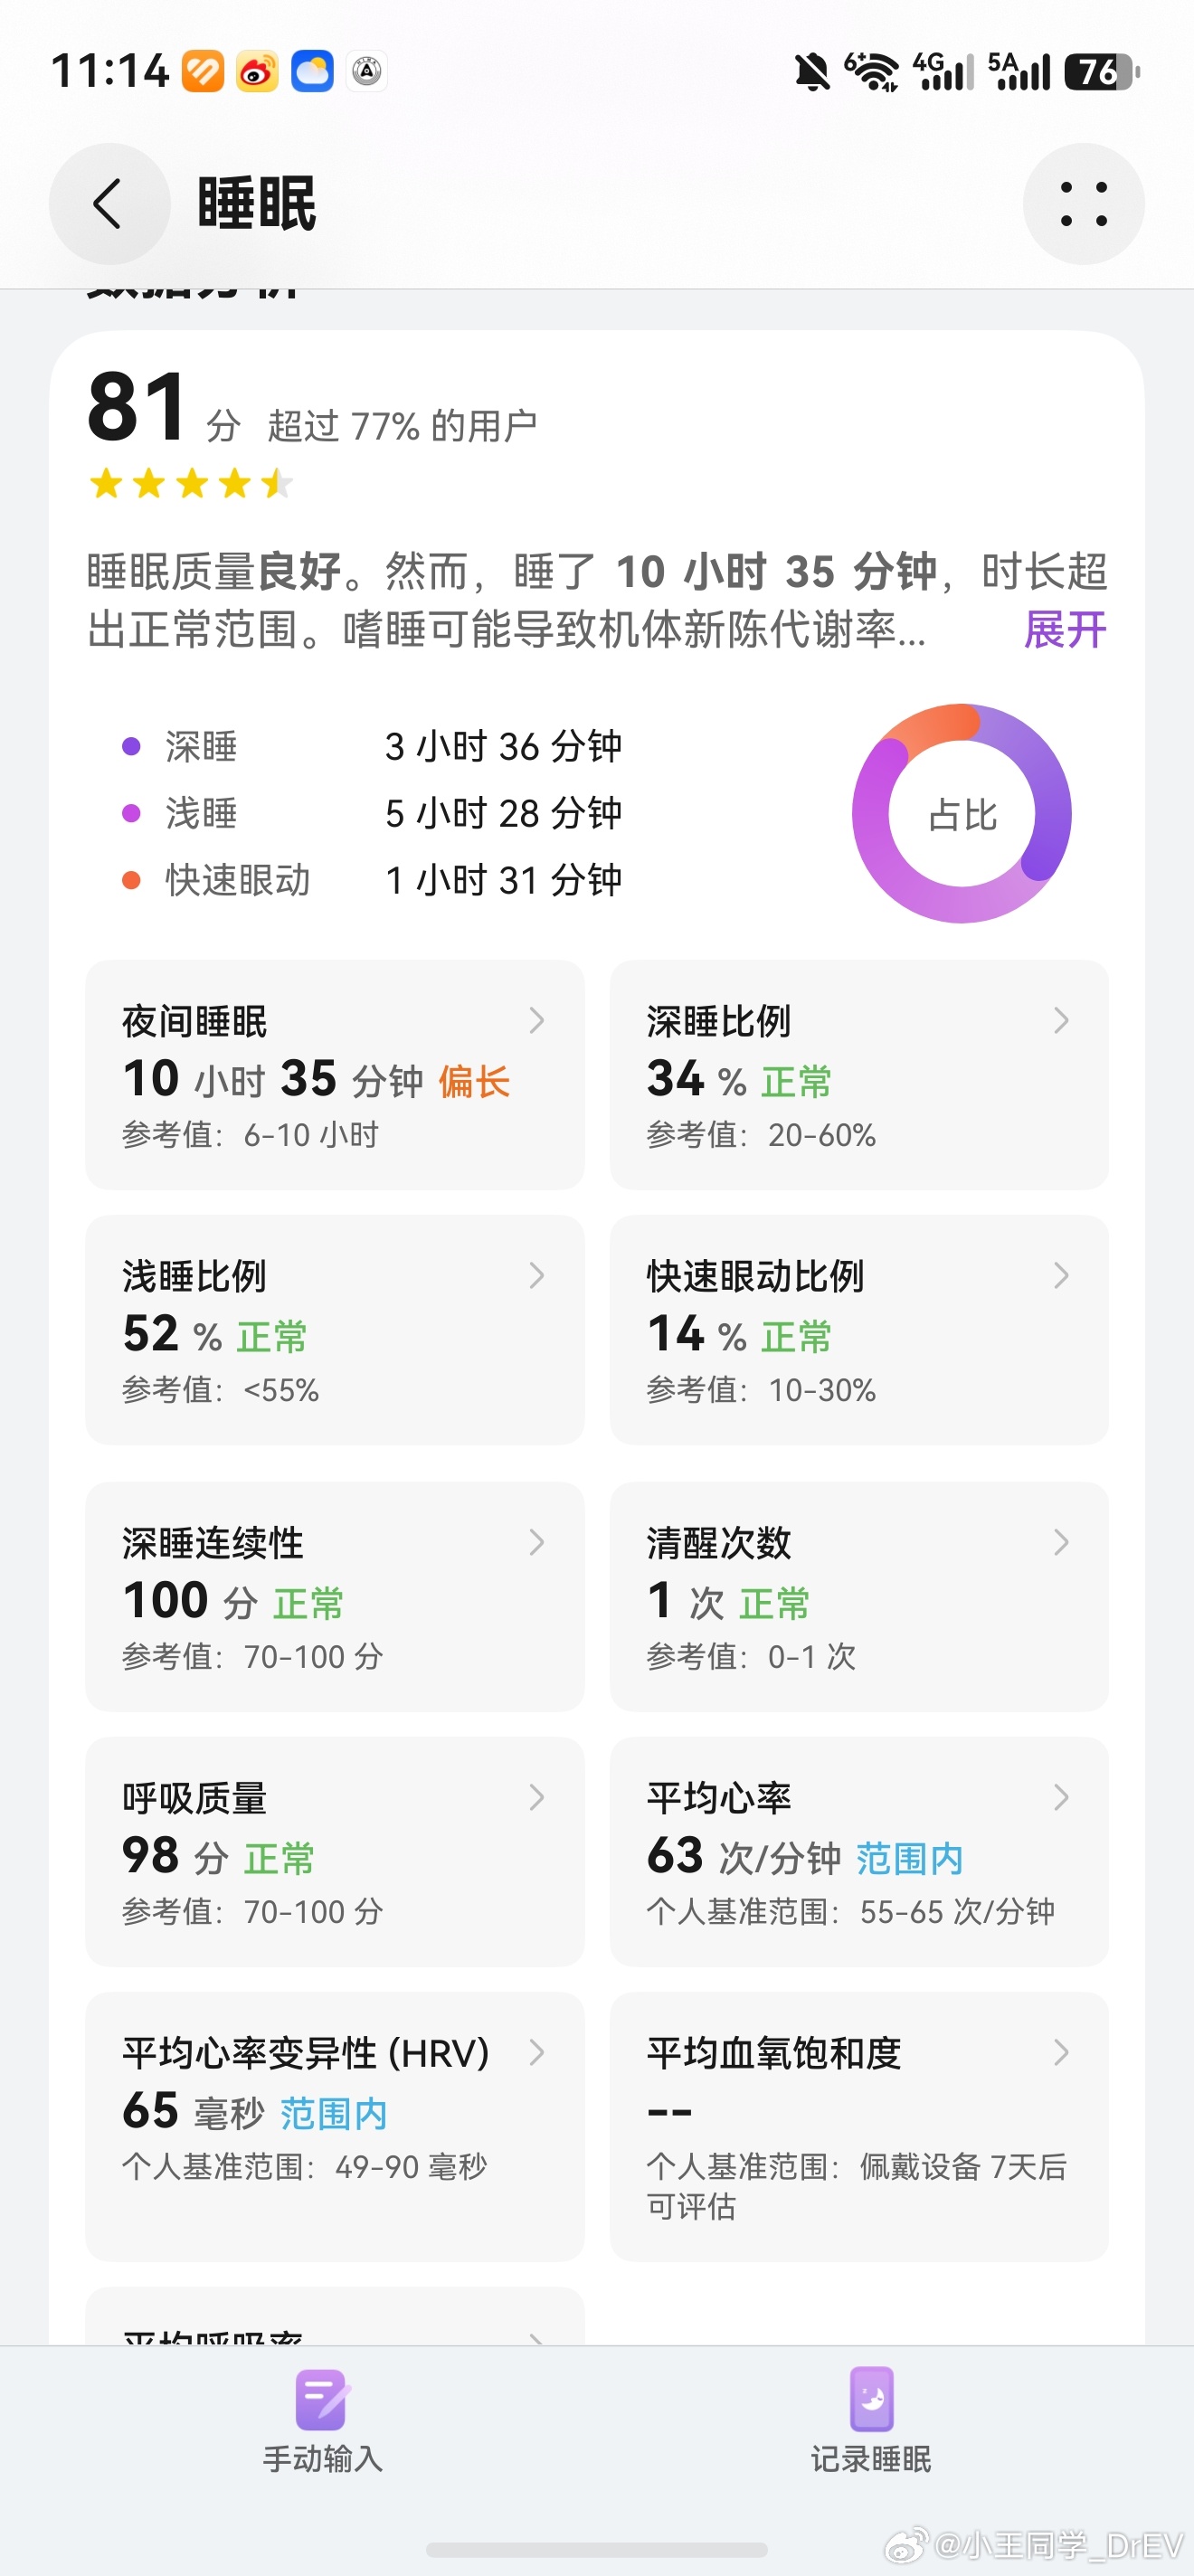Tap the Weibo icon in status bar
Screen dimensions: 1194x2576
257,71
